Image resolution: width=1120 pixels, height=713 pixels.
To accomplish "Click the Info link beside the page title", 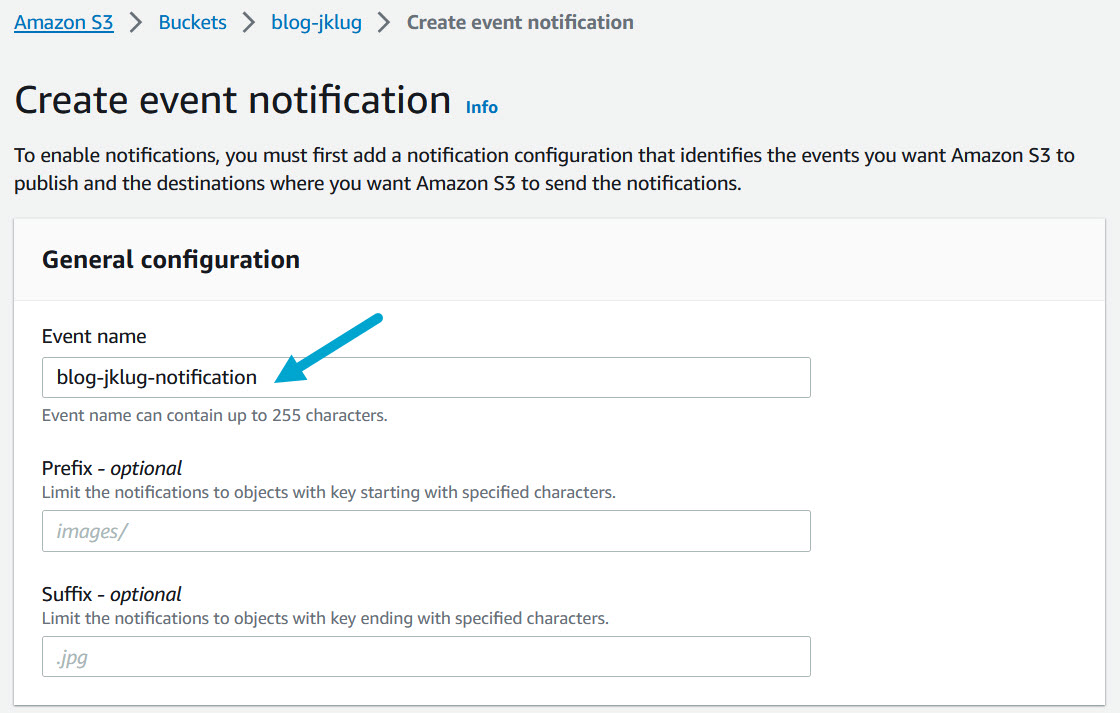I will (481, 107).
